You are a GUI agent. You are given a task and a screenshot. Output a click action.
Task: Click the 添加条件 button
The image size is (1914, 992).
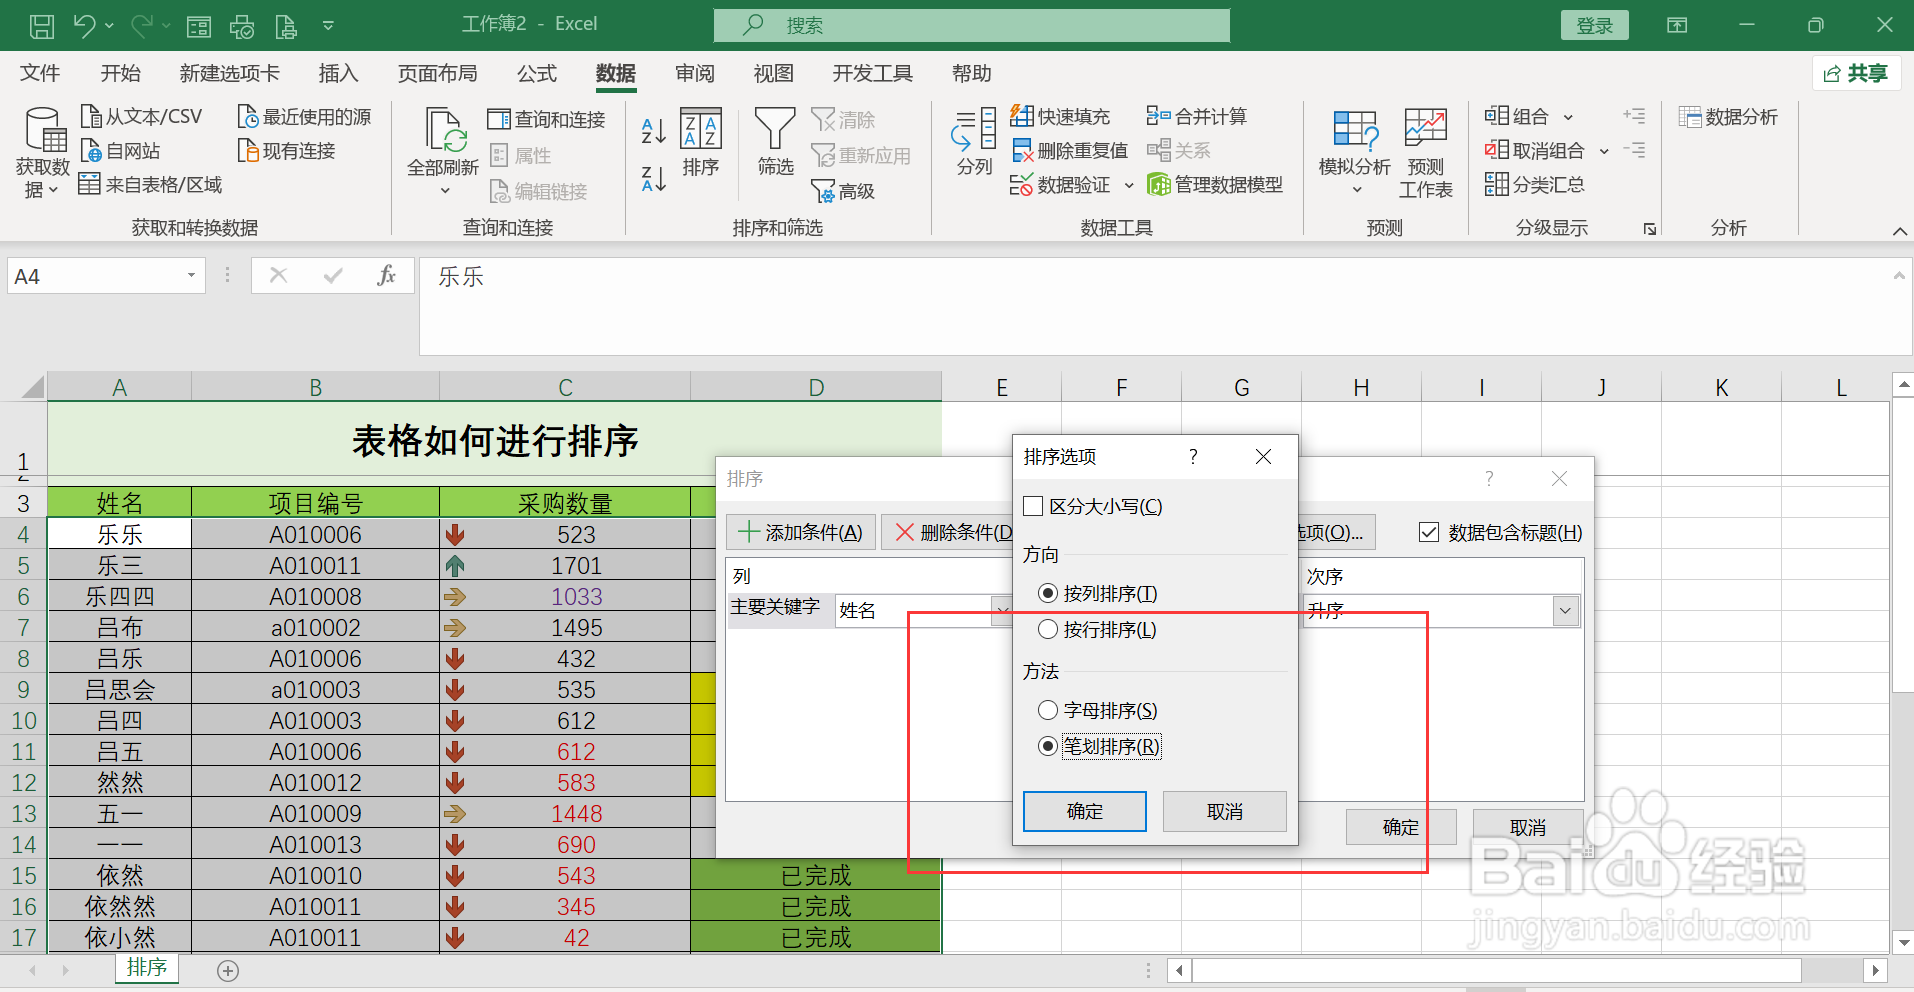click(x=800, y=531)
